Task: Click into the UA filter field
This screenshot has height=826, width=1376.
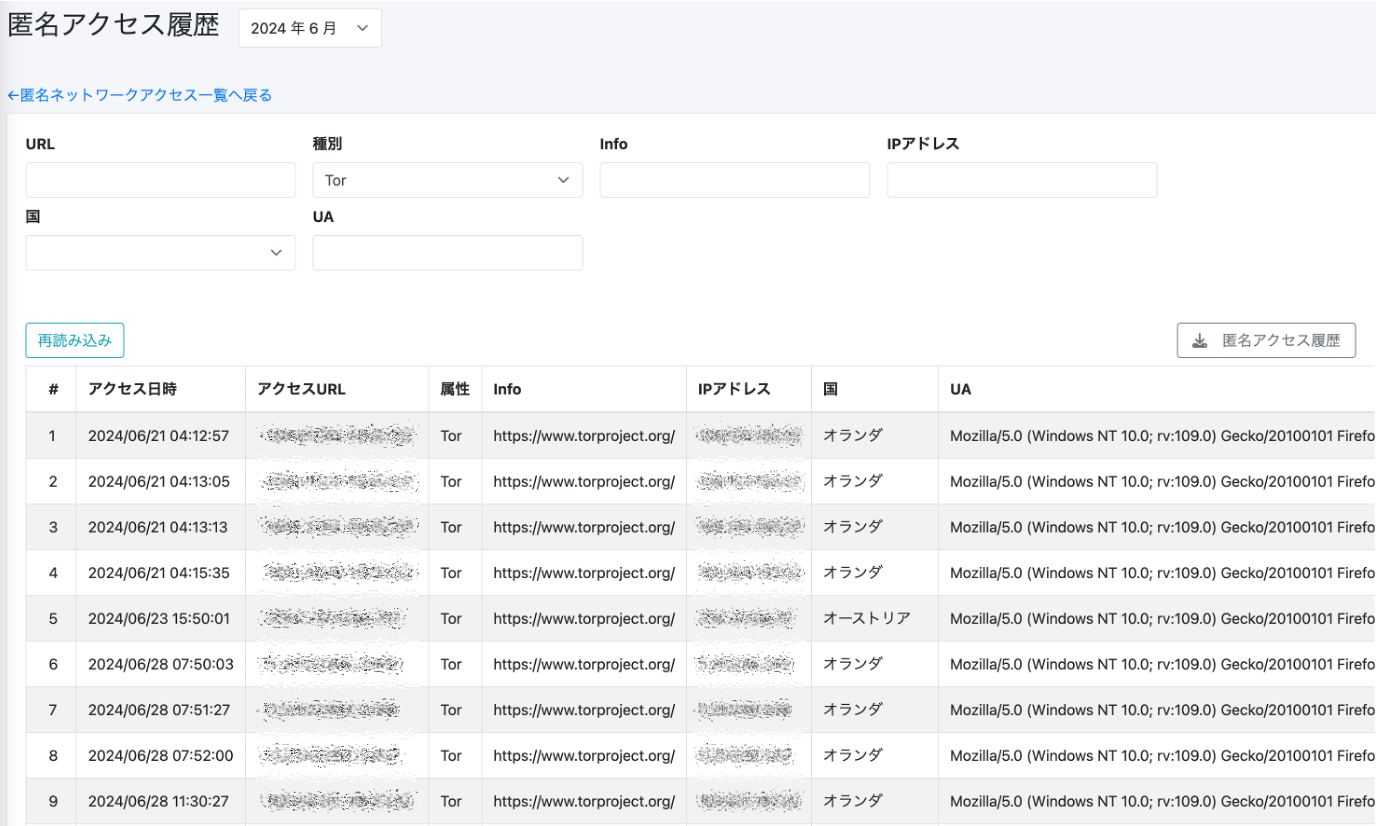Action: 447,253
